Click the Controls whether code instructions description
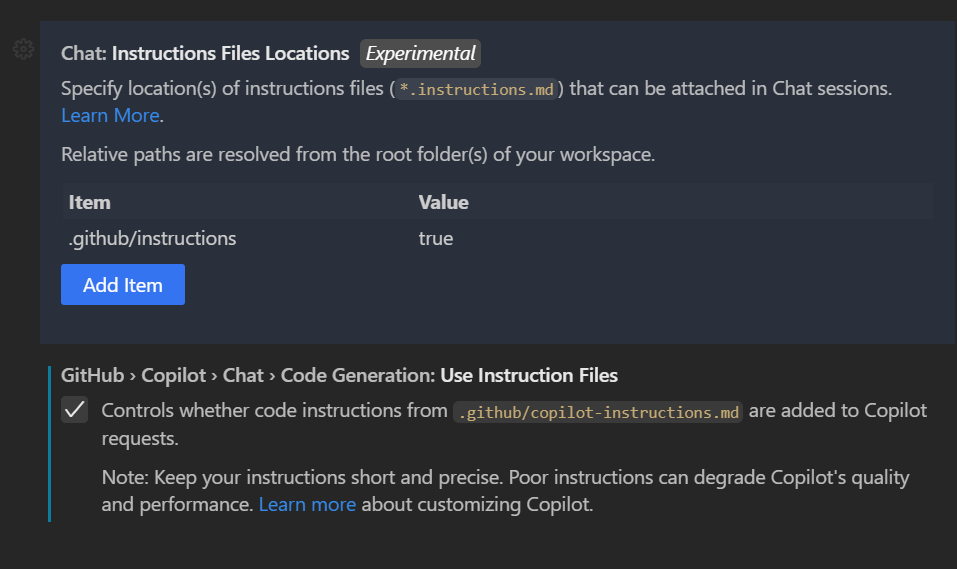Image resolution: width=957 pixels, height=569 pixels. point(275,411)
